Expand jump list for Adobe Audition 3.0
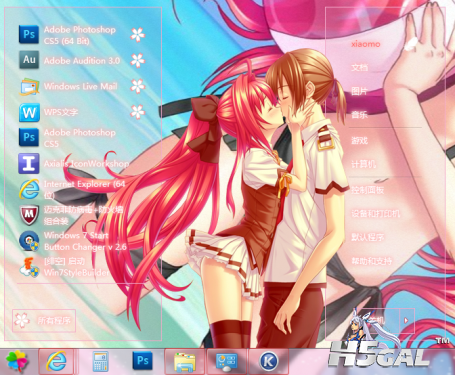Image resolution: width=455 pixels, height=375 pixels. point(138,60)
